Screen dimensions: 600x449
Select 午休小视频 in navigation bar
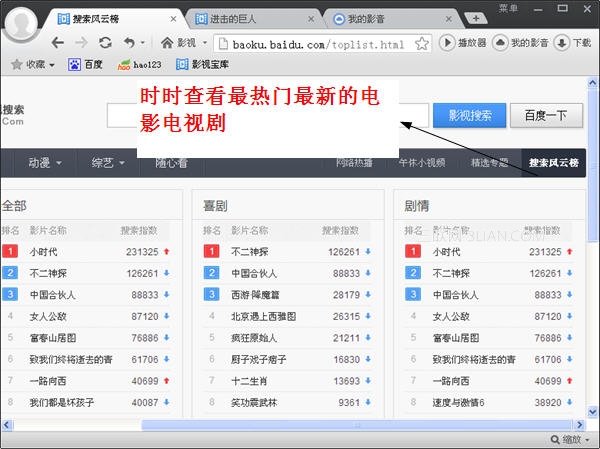[422, 163]
